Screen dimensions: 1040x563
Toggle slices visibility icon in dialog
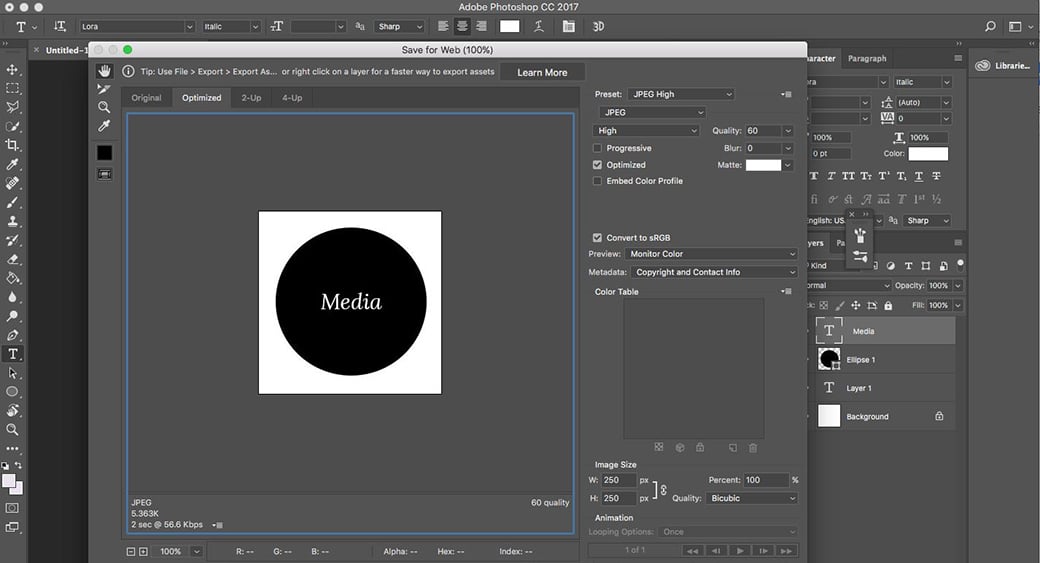pos(104,174)
